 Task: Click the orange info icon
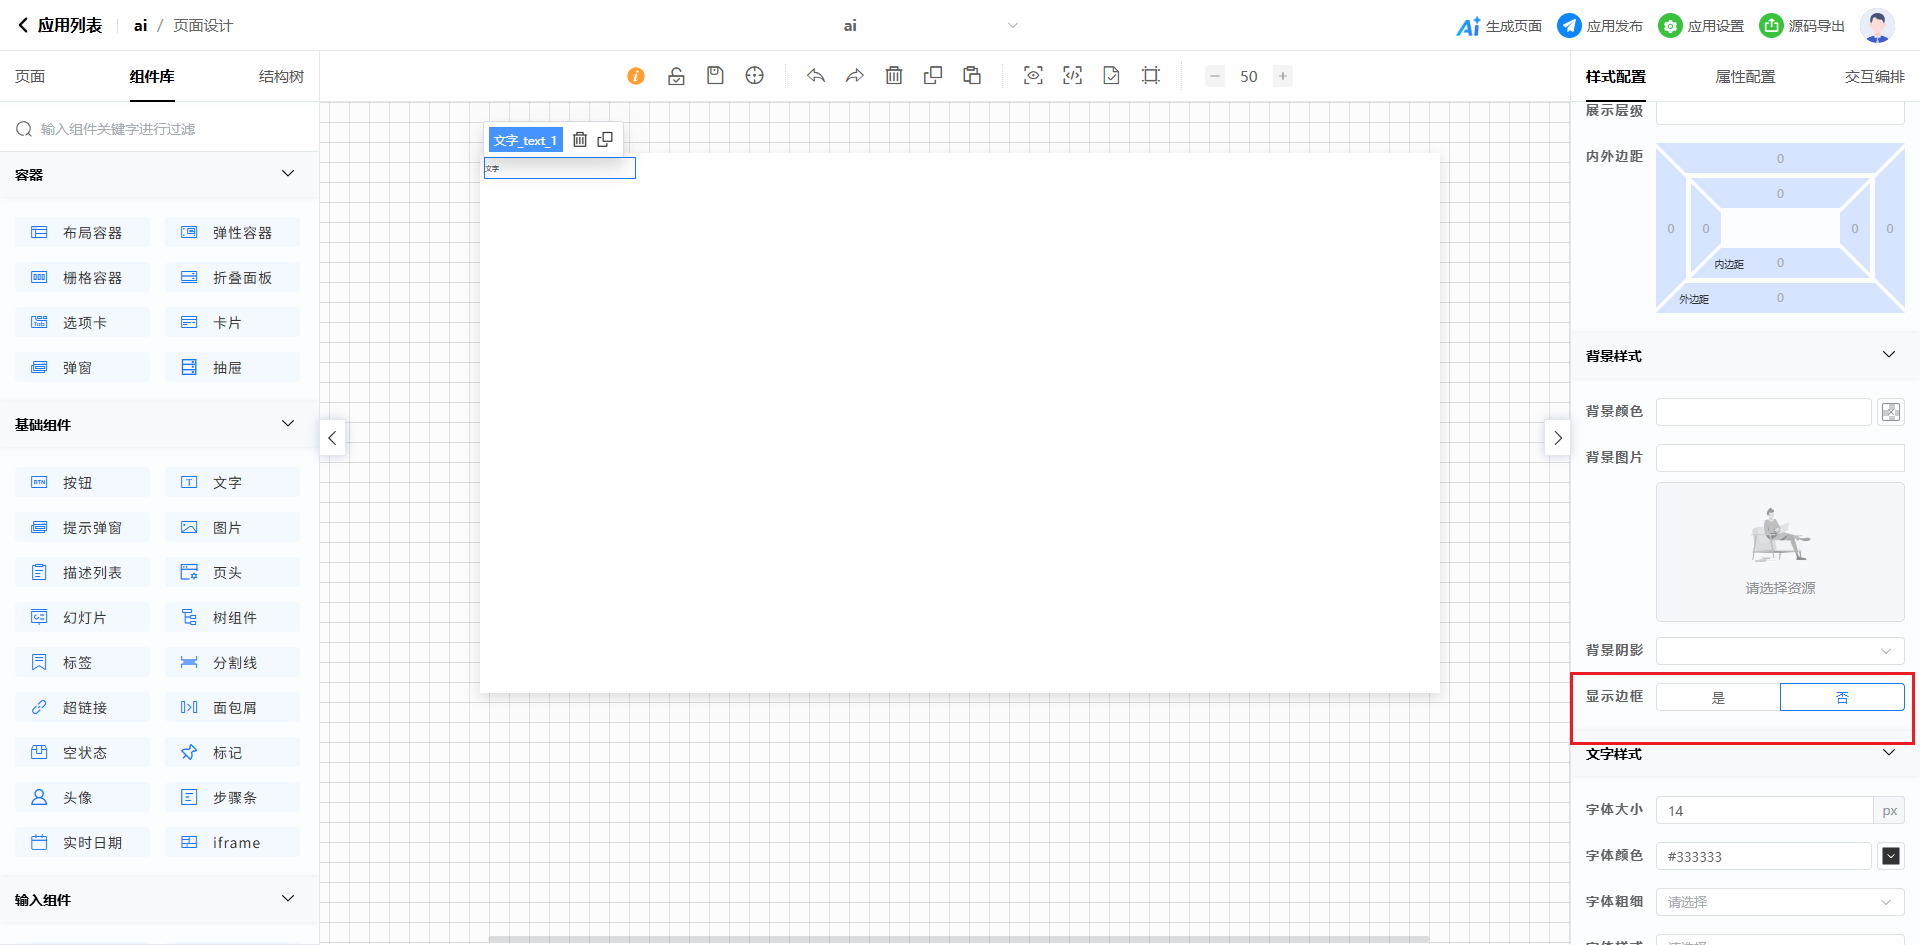pyautogui.click(x=636, y=76)
